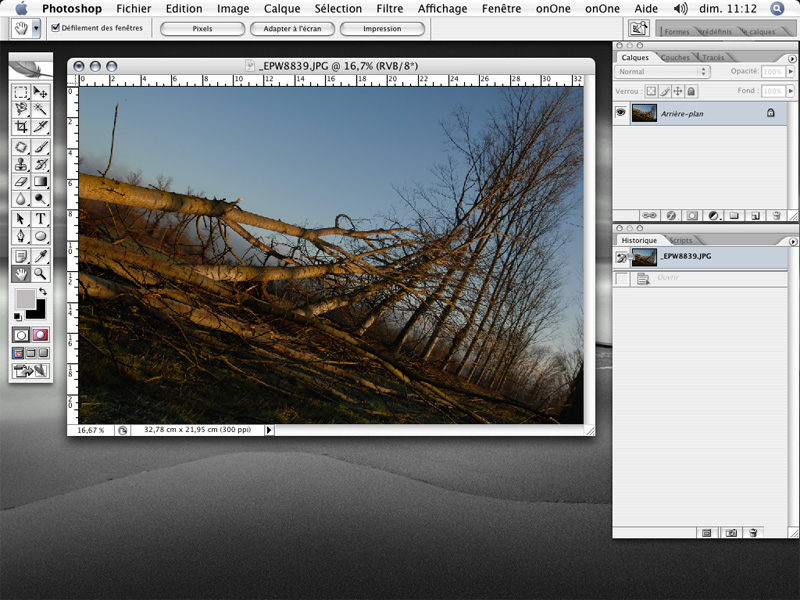Viewport: 800px width, 600px height.
Task: Select the Brush tool
Action: point(40,147)
